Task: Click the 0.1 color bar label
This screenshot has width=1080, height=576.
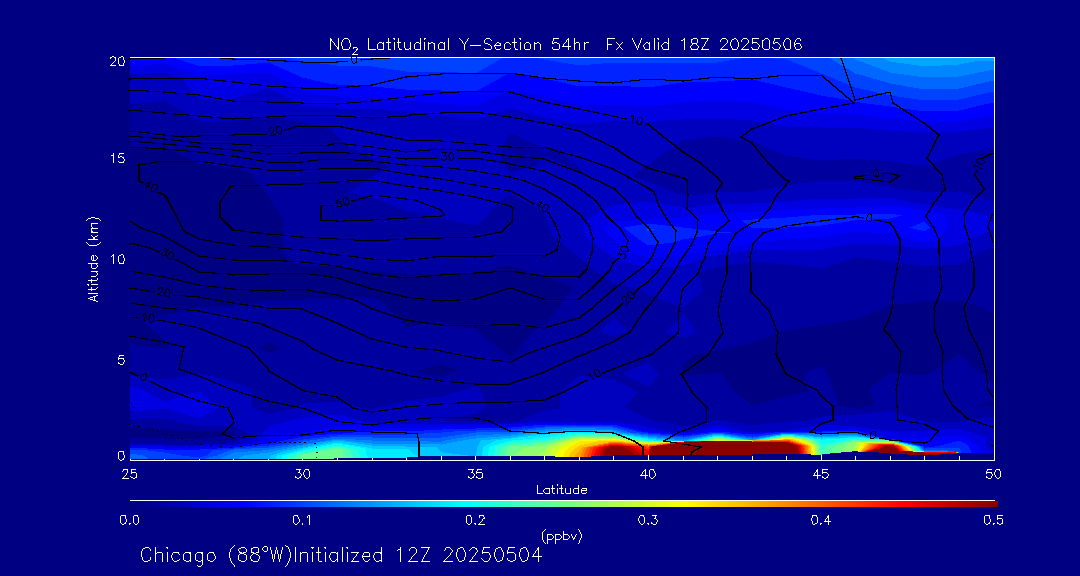Action: tap(302, 520)
